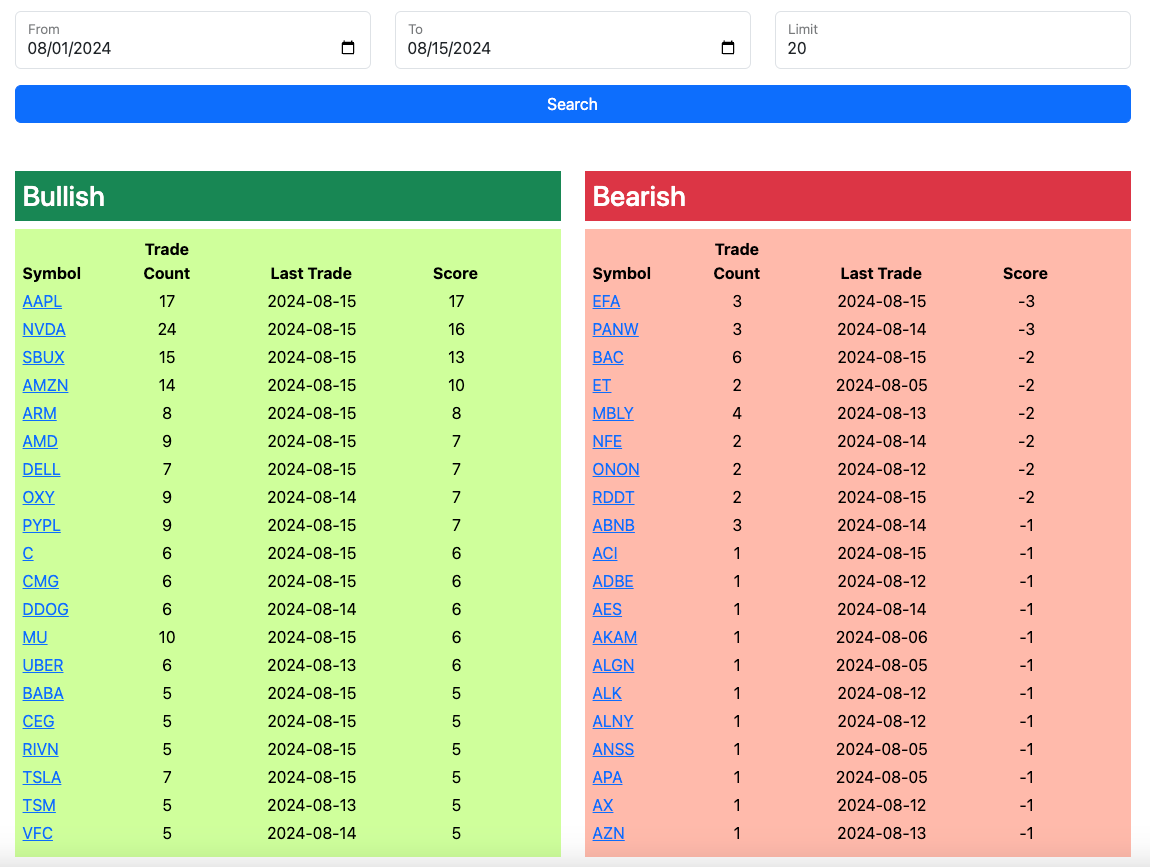
Task: Open the NVDA symbol link
Action: click(44, 329)
